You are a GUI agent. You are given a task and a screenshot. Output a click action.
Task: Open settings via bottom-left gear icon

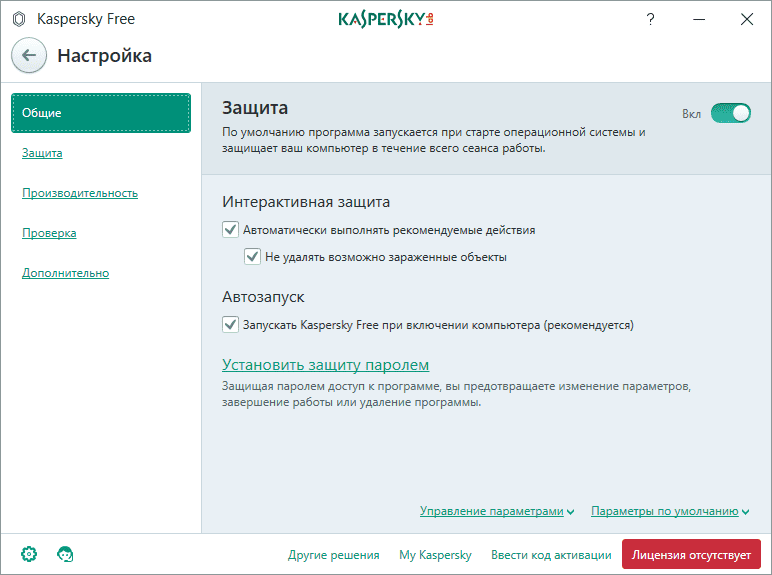[29, 554]
